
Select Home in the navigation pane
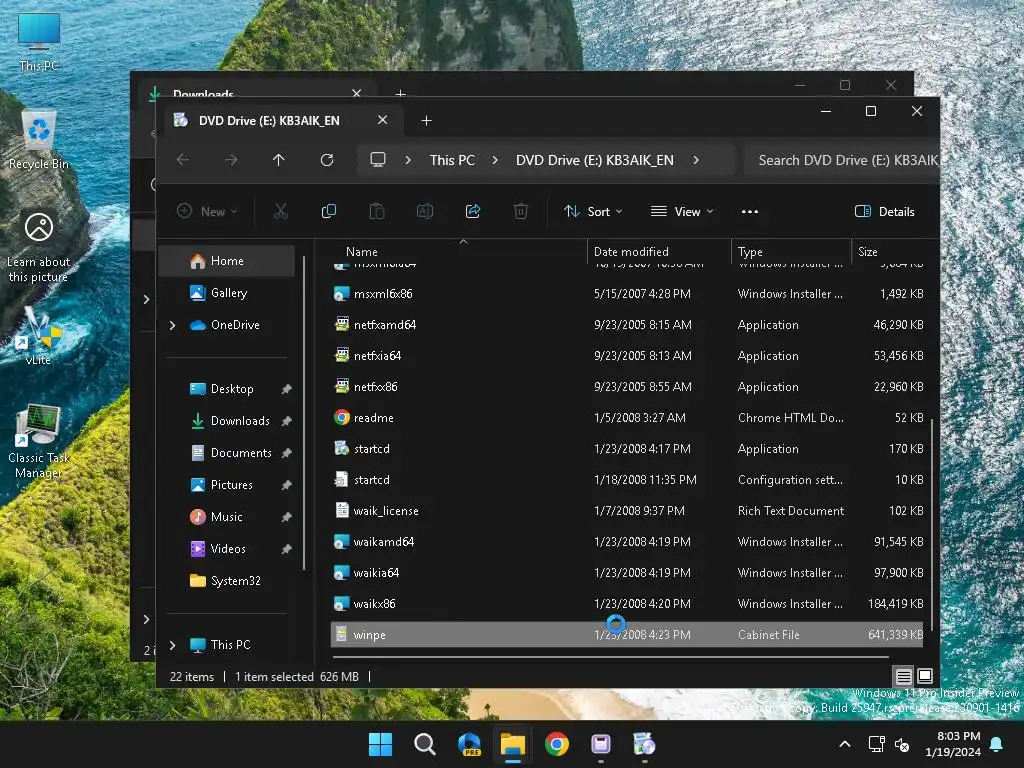pyautogui.click(x=227, y=261)
